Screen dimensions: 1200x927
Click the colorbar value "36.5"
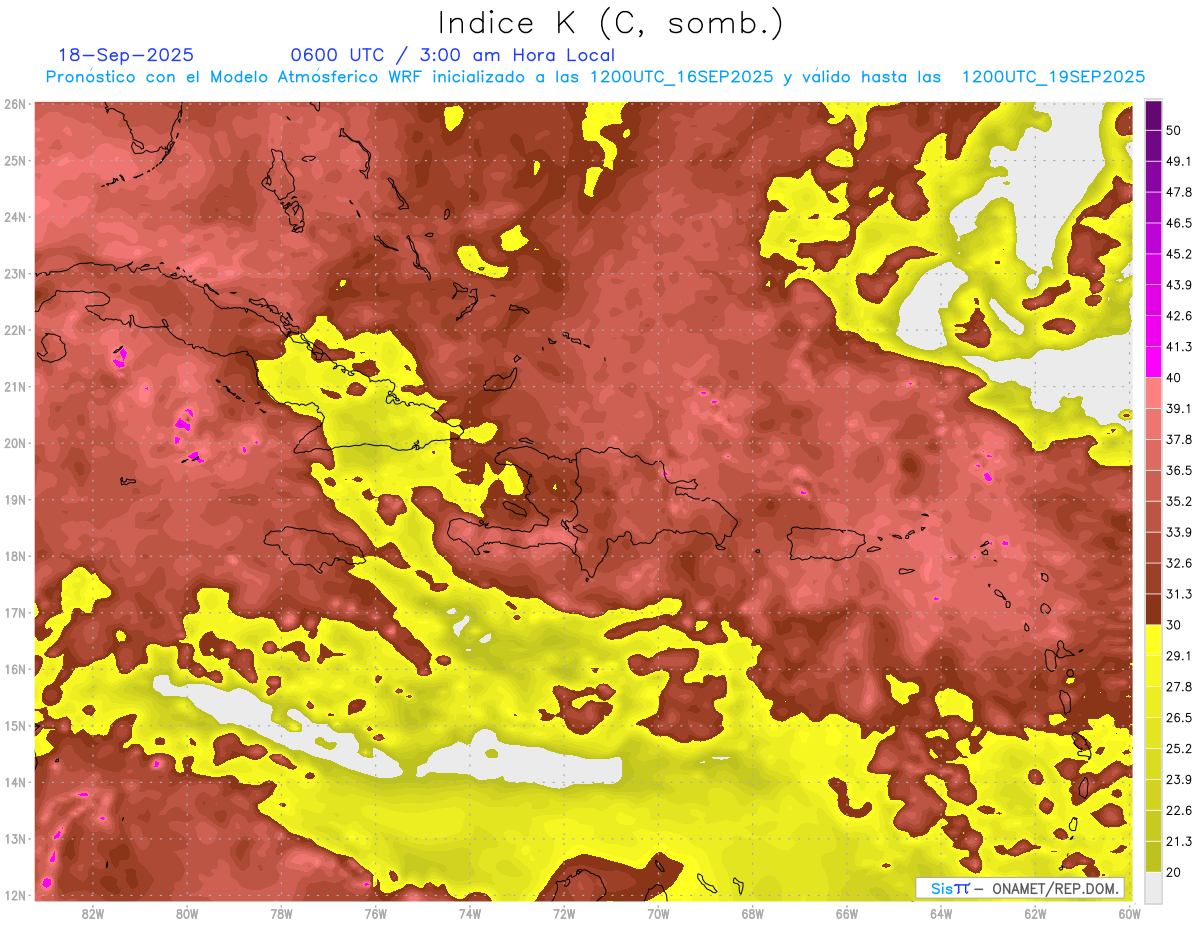1179,470
